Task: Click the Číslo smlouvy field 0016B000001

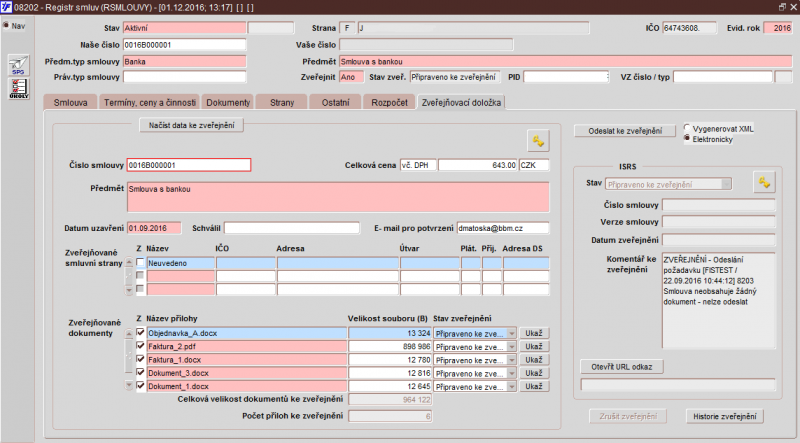Action: coord(189,165)
